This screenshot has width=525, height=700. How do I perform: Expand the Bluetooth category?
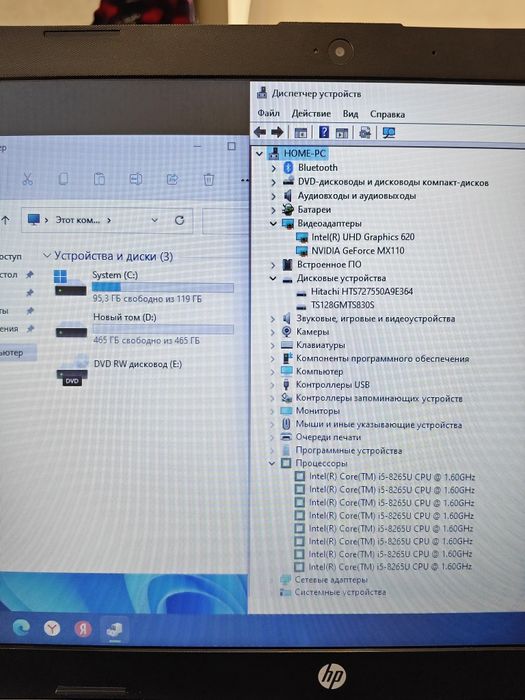point(274,168)
